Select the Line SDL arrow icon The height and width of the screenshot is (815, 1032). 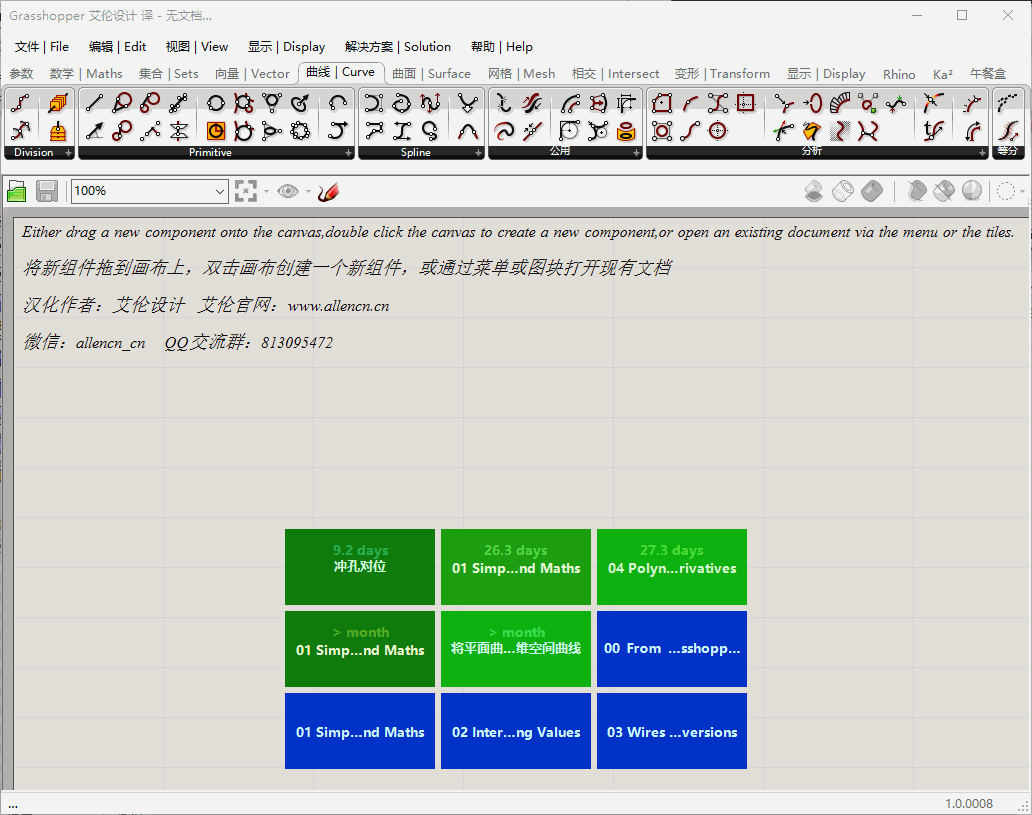click(94, 131)
